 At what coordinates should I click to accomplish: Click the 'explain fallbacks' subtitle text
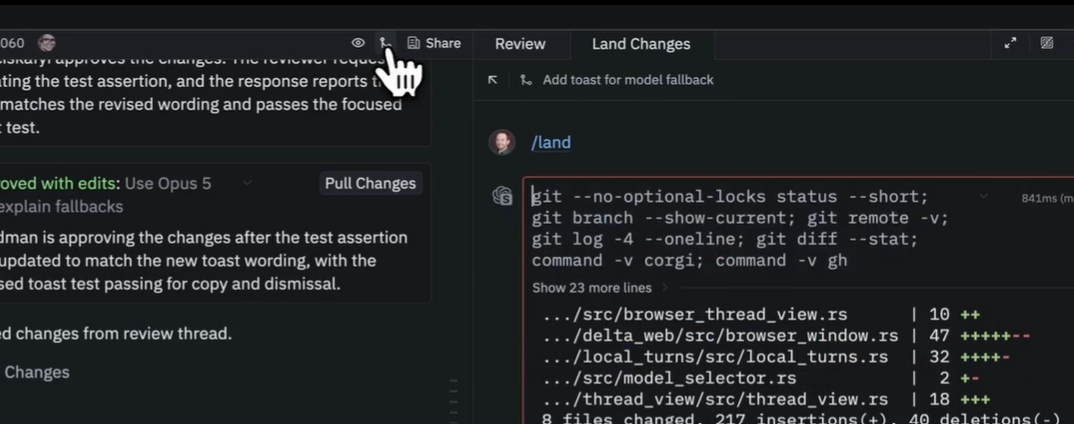coord(62,207)
